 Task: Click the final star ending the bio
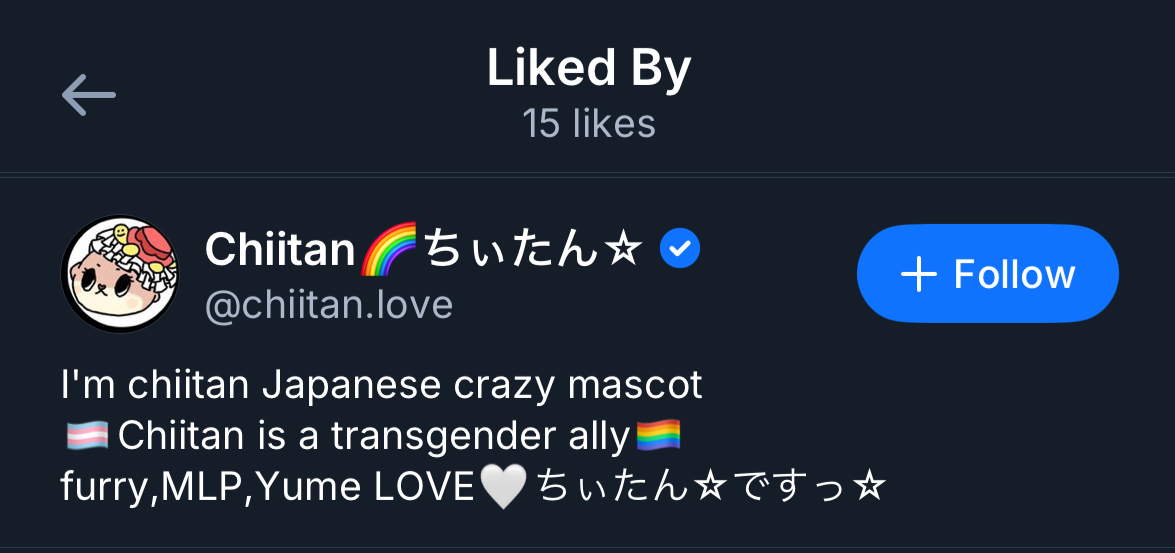[871, 488]
